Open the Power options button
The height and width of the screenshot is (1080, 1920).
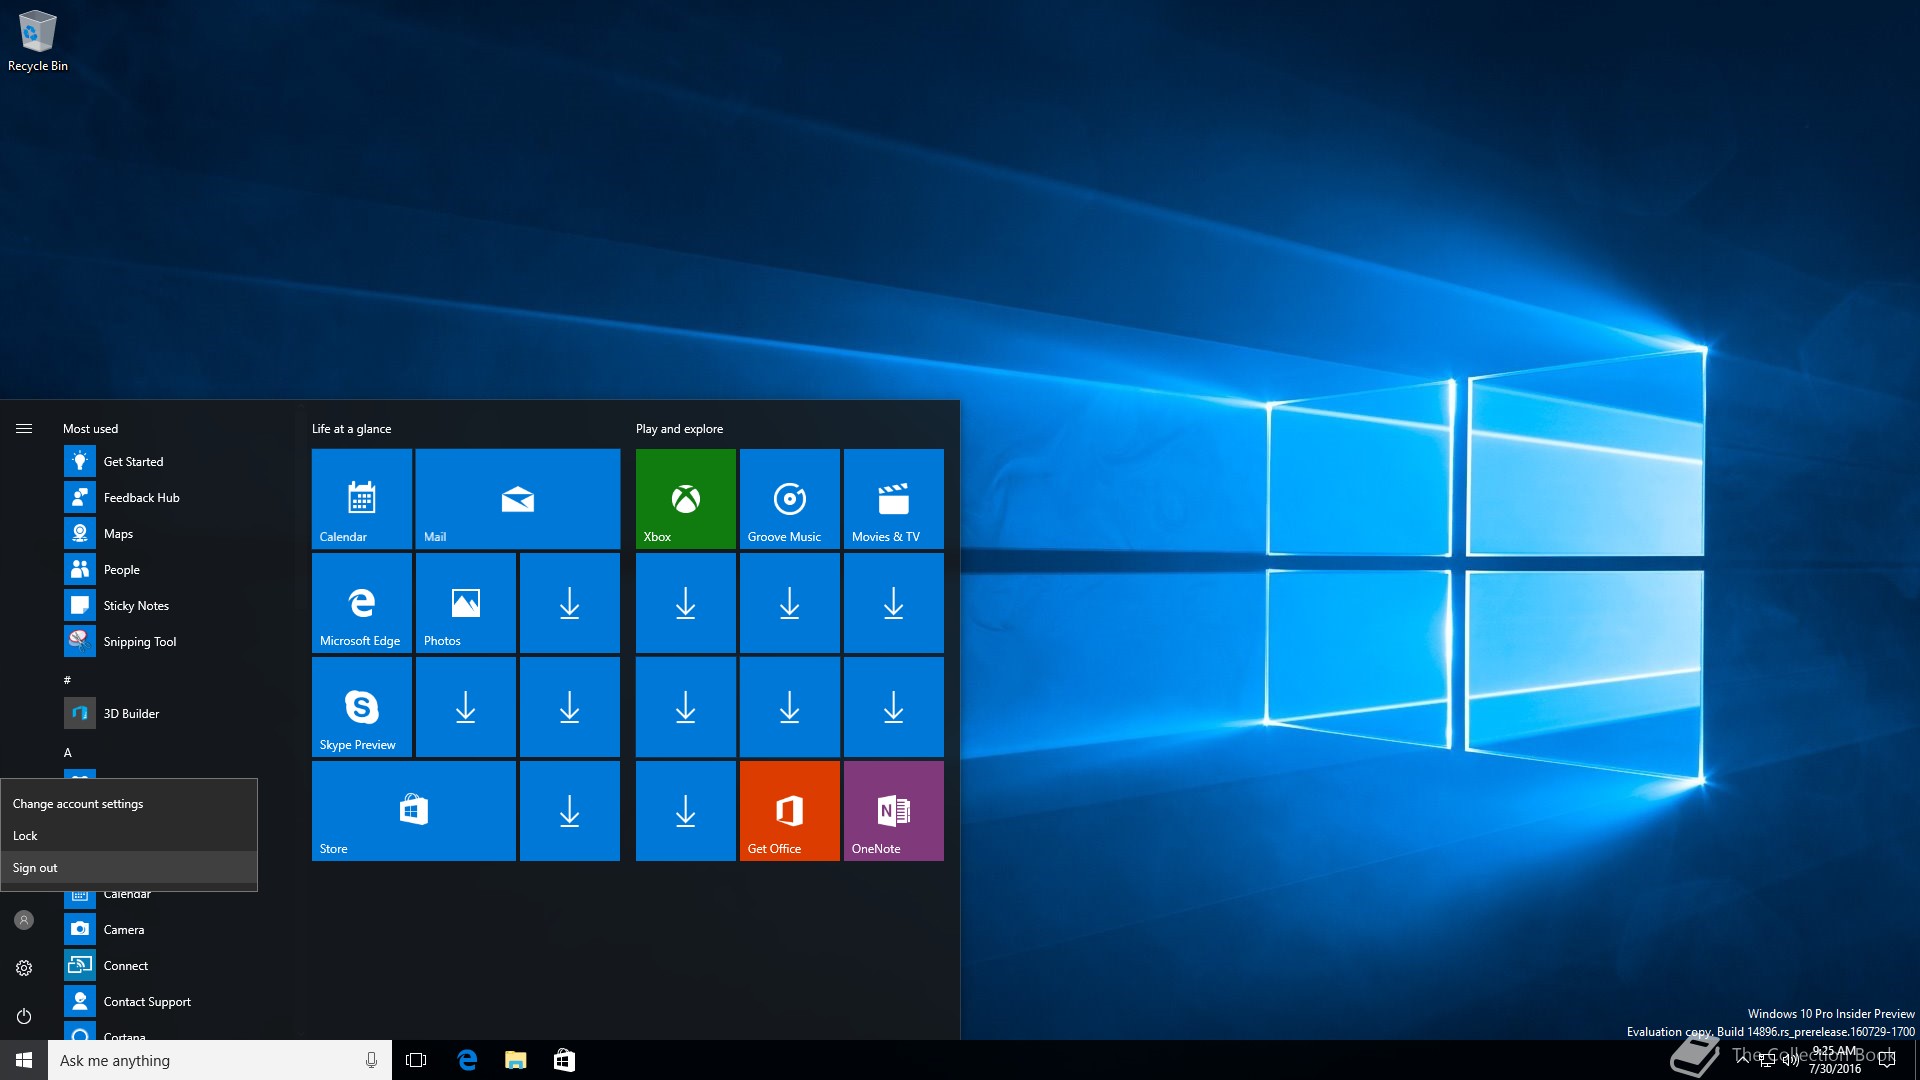pyautogui.click(x=24, y=1016)
